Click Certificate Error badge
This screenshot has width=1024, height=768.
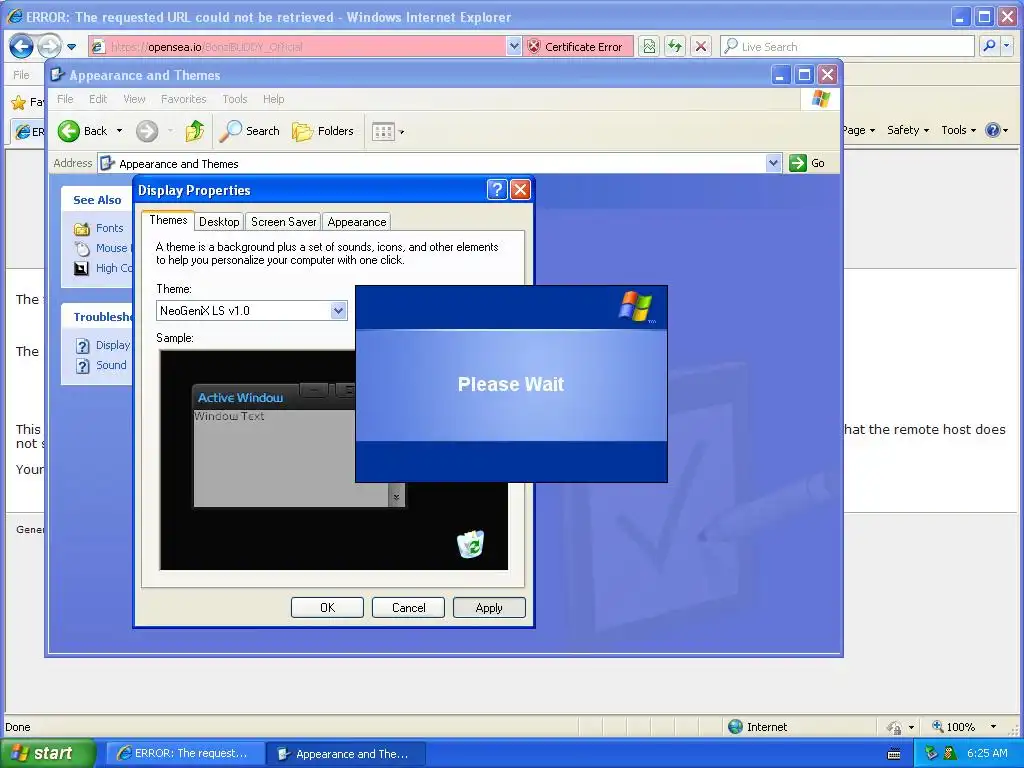[x=577, y=46]
